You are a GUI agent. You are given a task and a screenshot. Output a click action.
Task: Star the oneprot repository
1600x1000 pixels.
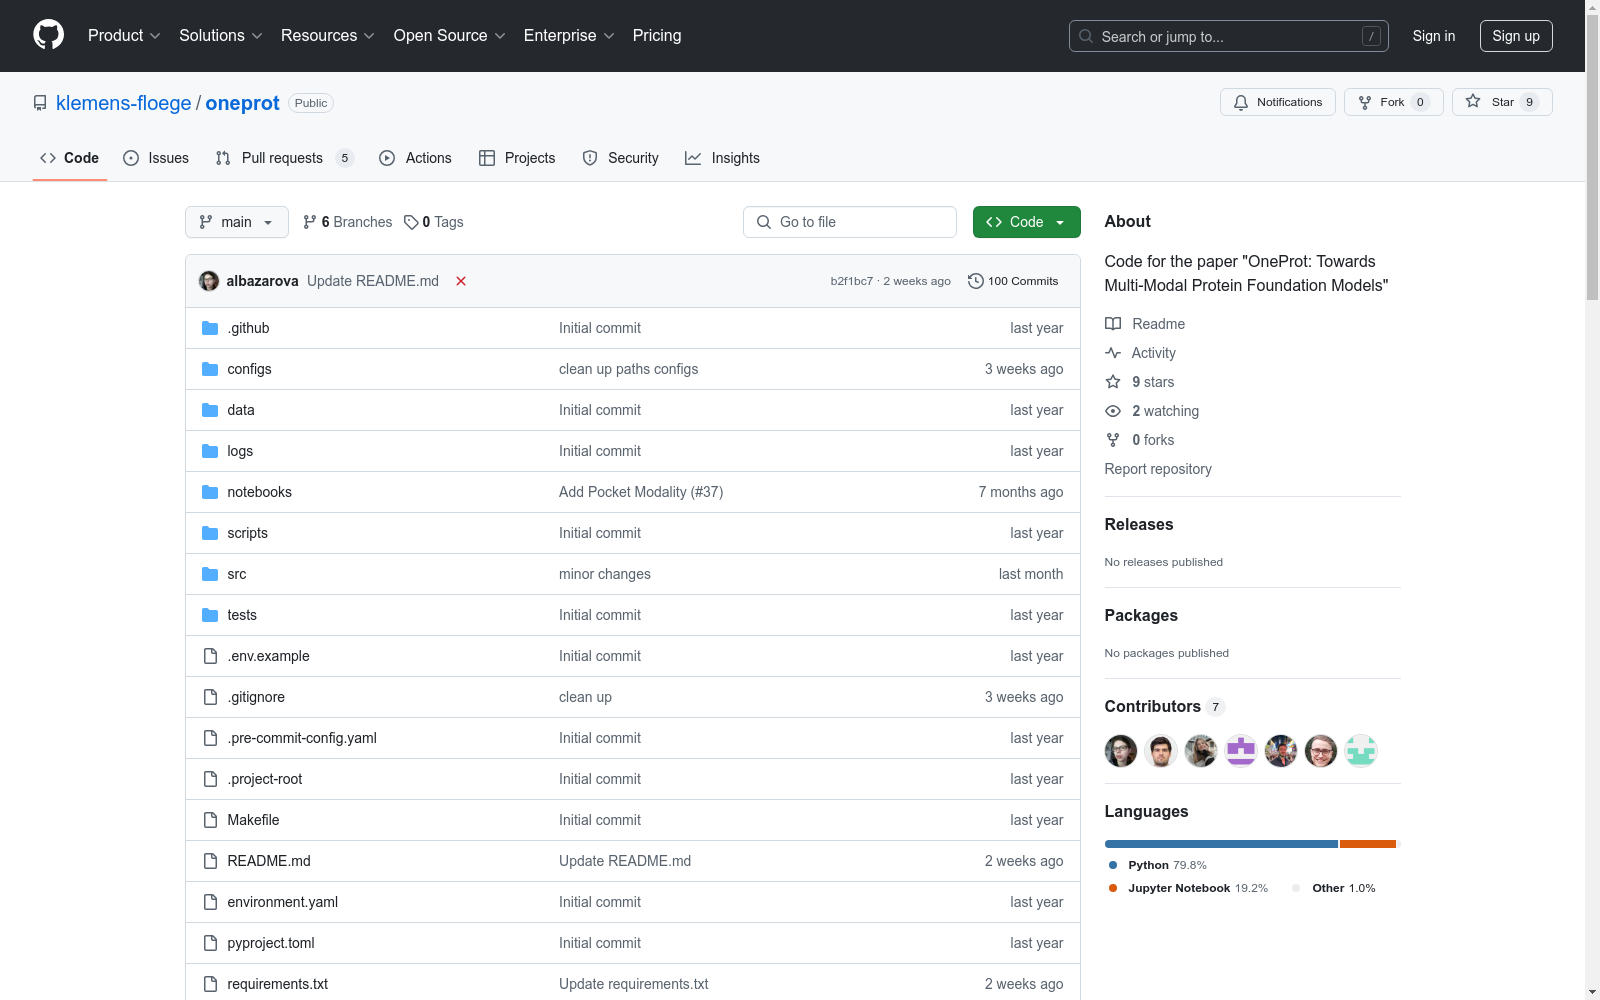(x=1502, y=102)
